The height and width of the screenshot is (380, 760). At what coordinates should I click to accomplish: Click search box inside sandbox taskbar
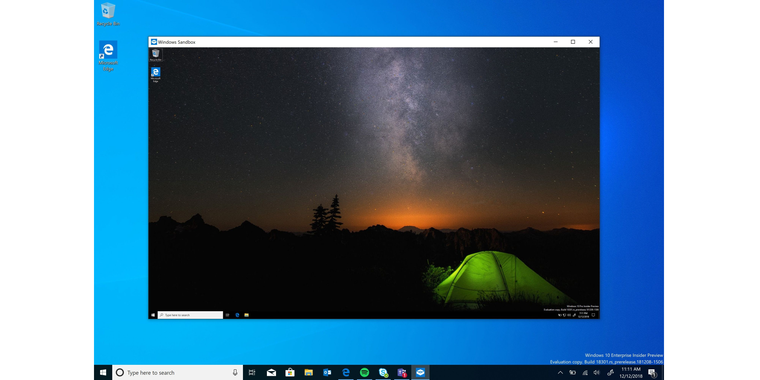[190, 315]
